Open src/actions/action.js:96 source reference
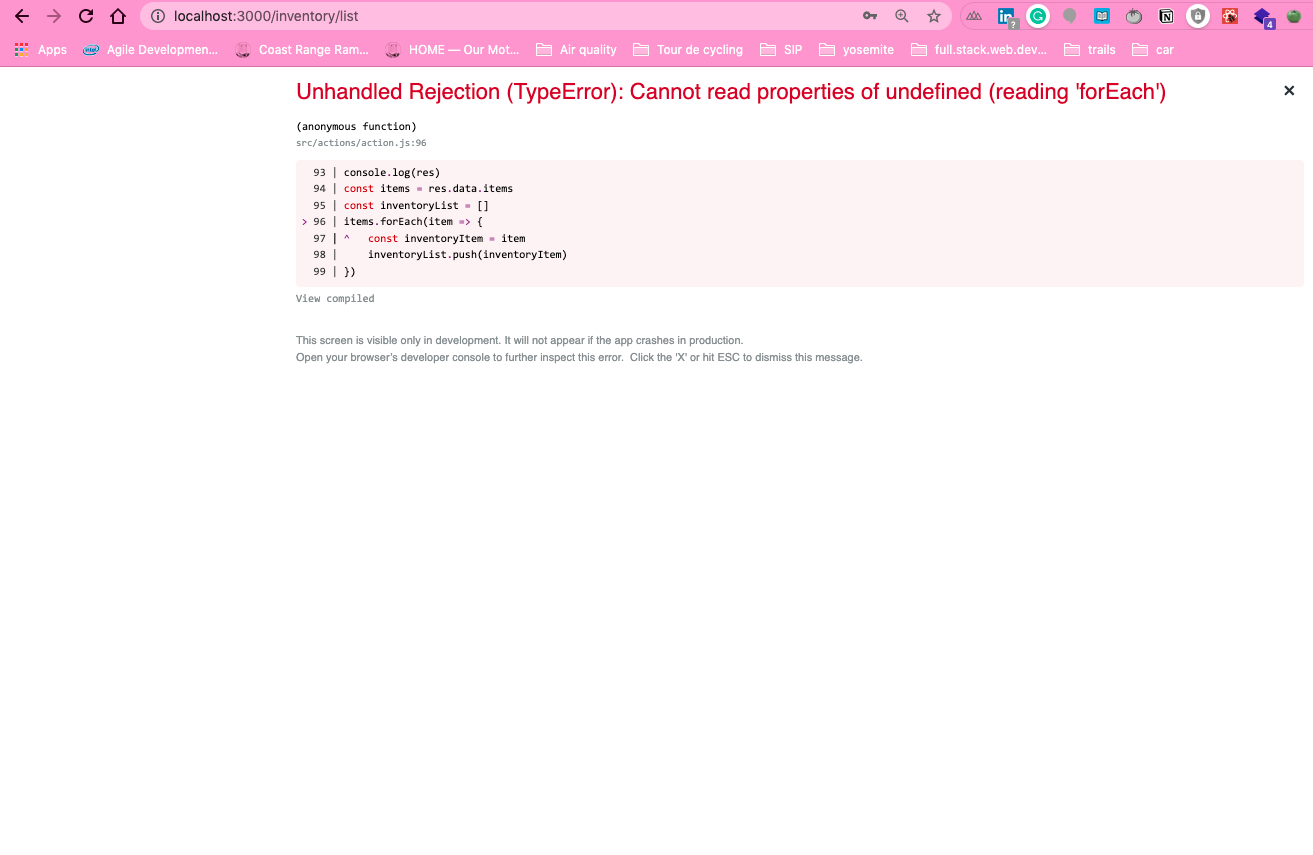This screenshot has height=855, width=1313. pos(360,142)
